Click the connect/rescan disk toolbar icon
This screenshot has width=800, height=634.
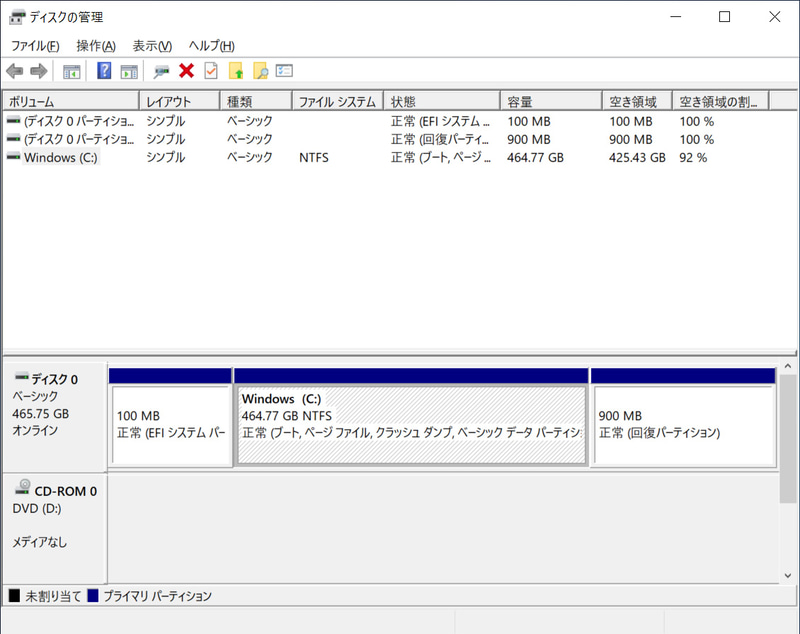coord(161,71)
